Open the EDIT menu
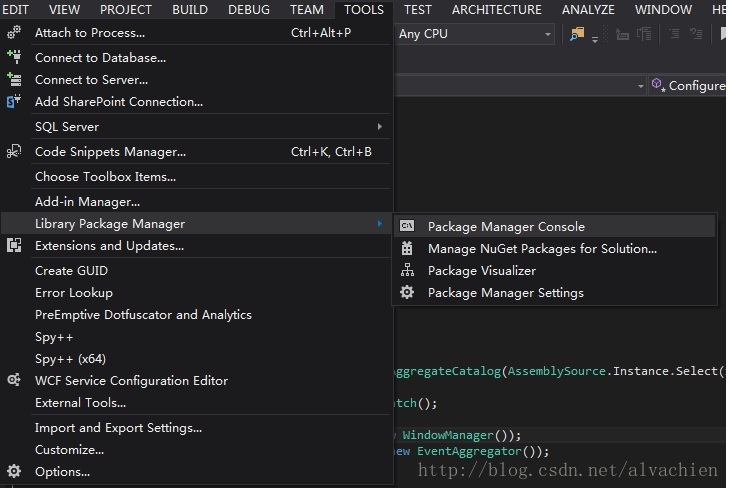Image resolution: width=729 pixels, height=490 pixels. [x=16, y=9]
